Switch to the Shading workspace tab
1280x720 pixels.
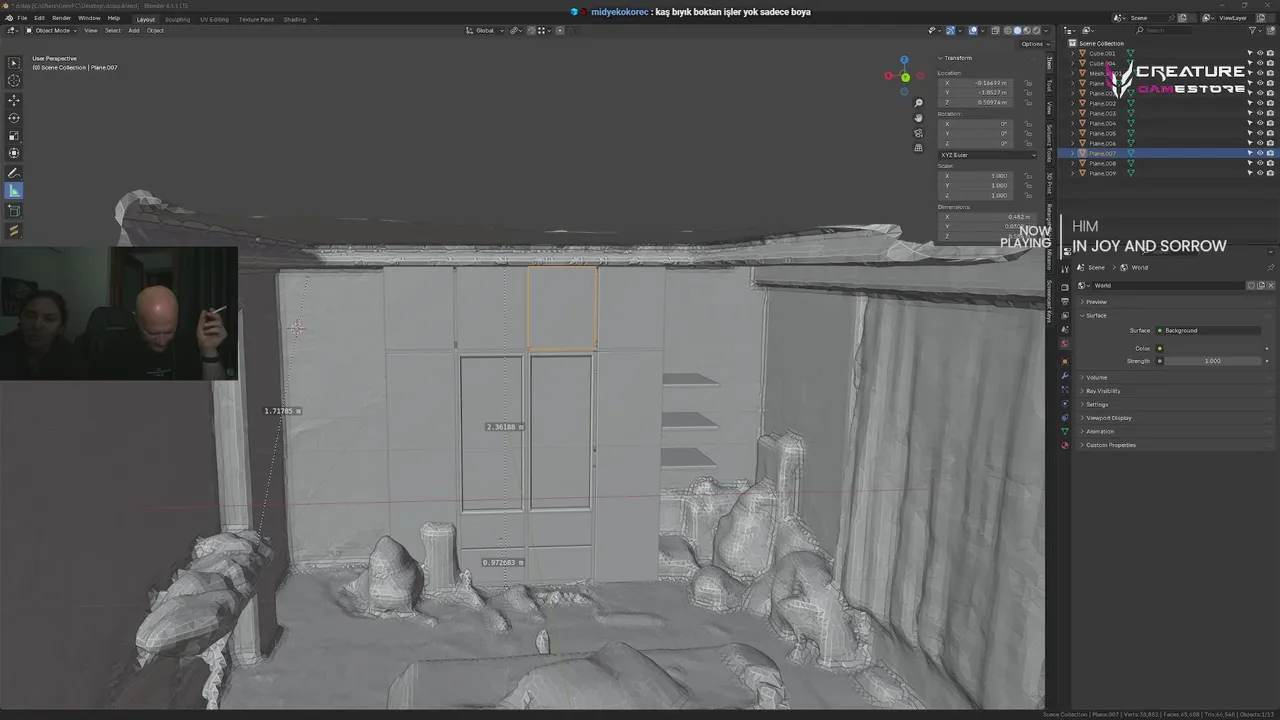pyautogui.click(x=295, y=19)
